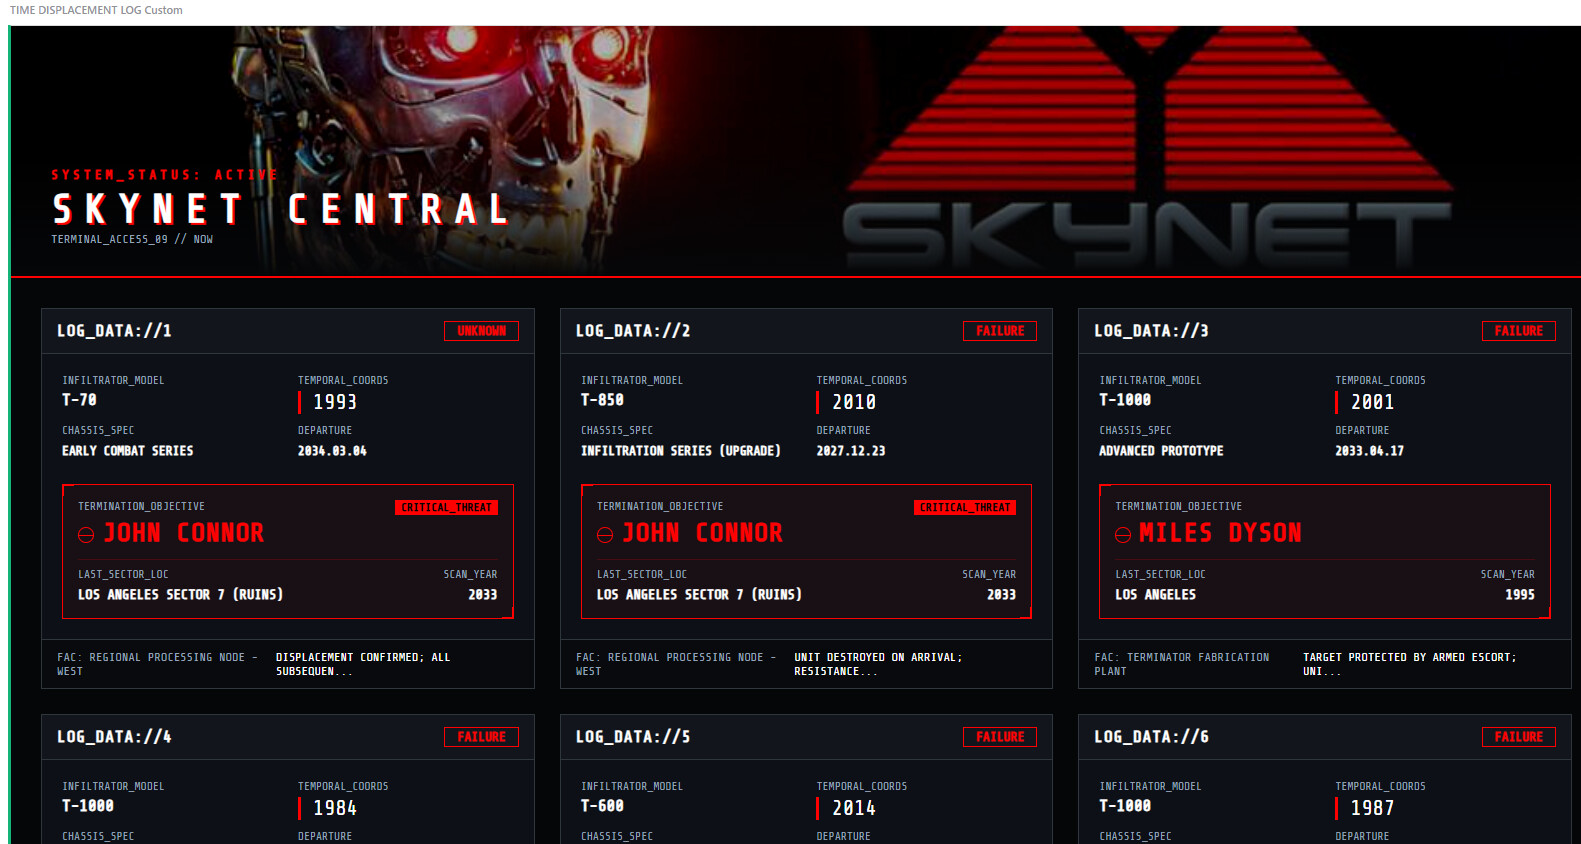
Task: Click the FAILURE badge on LOG_DATA://6
Action: pyautogui.click(x=1518, y=737)
